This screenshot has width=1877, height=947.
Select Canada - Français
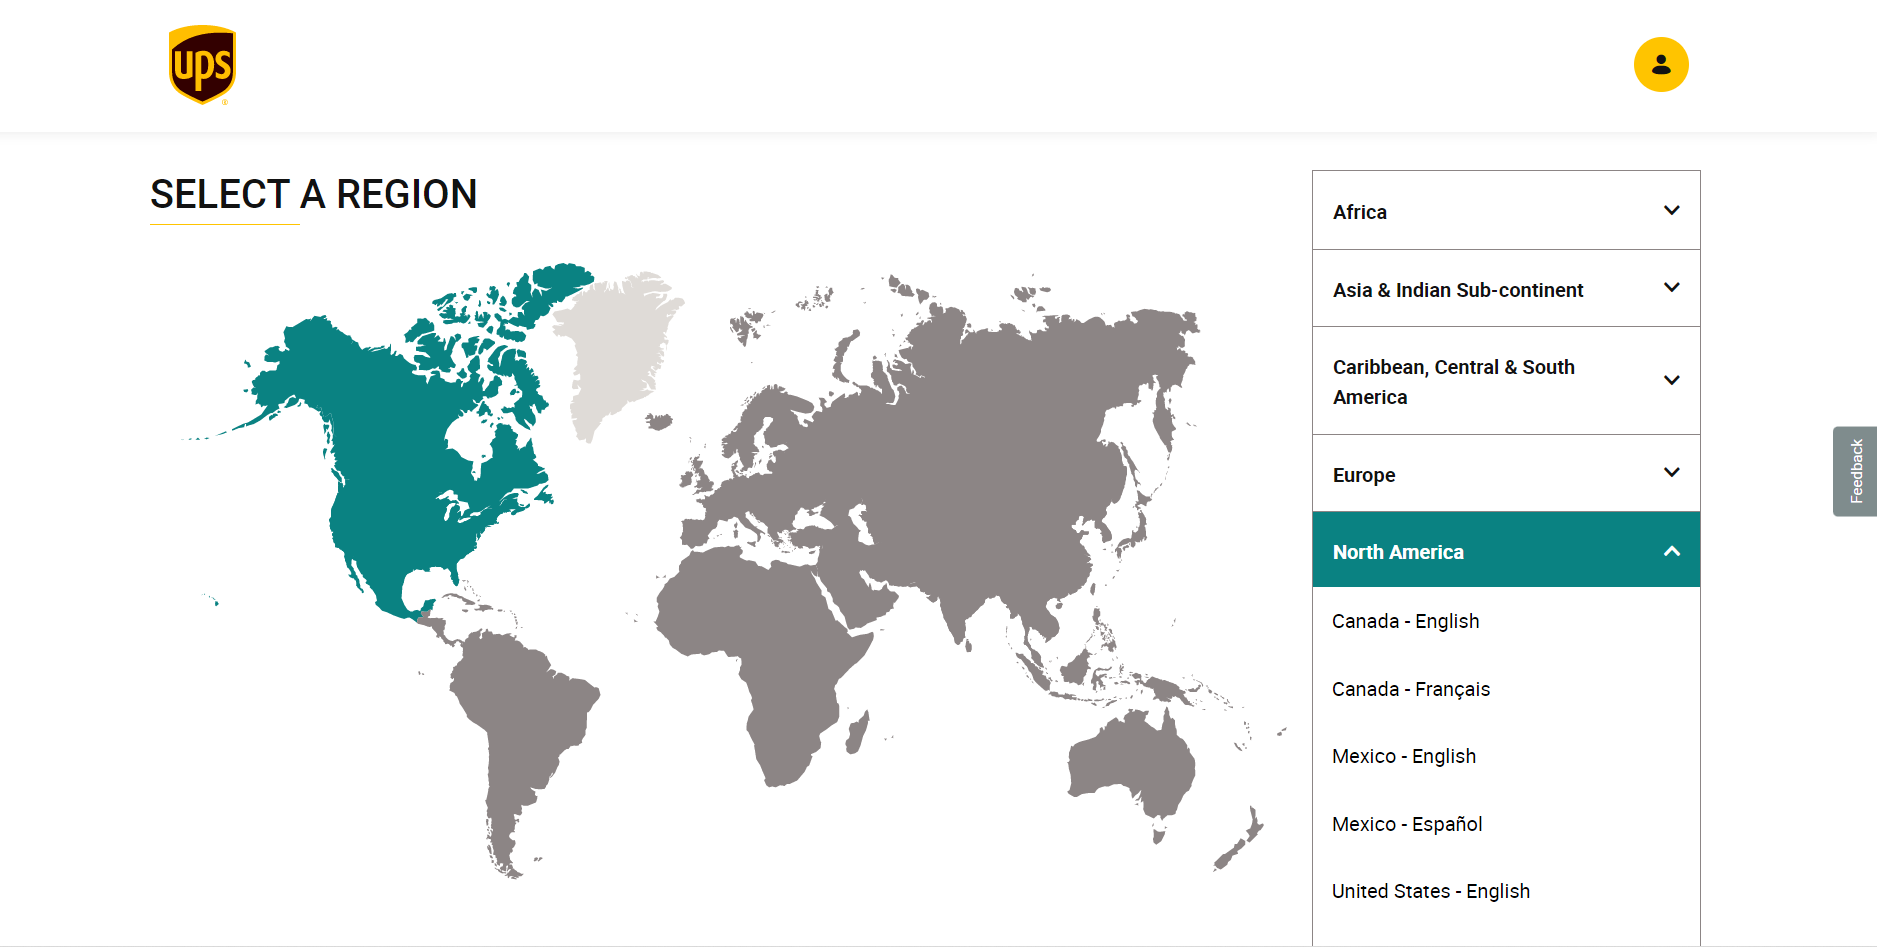coord(1410,689)
